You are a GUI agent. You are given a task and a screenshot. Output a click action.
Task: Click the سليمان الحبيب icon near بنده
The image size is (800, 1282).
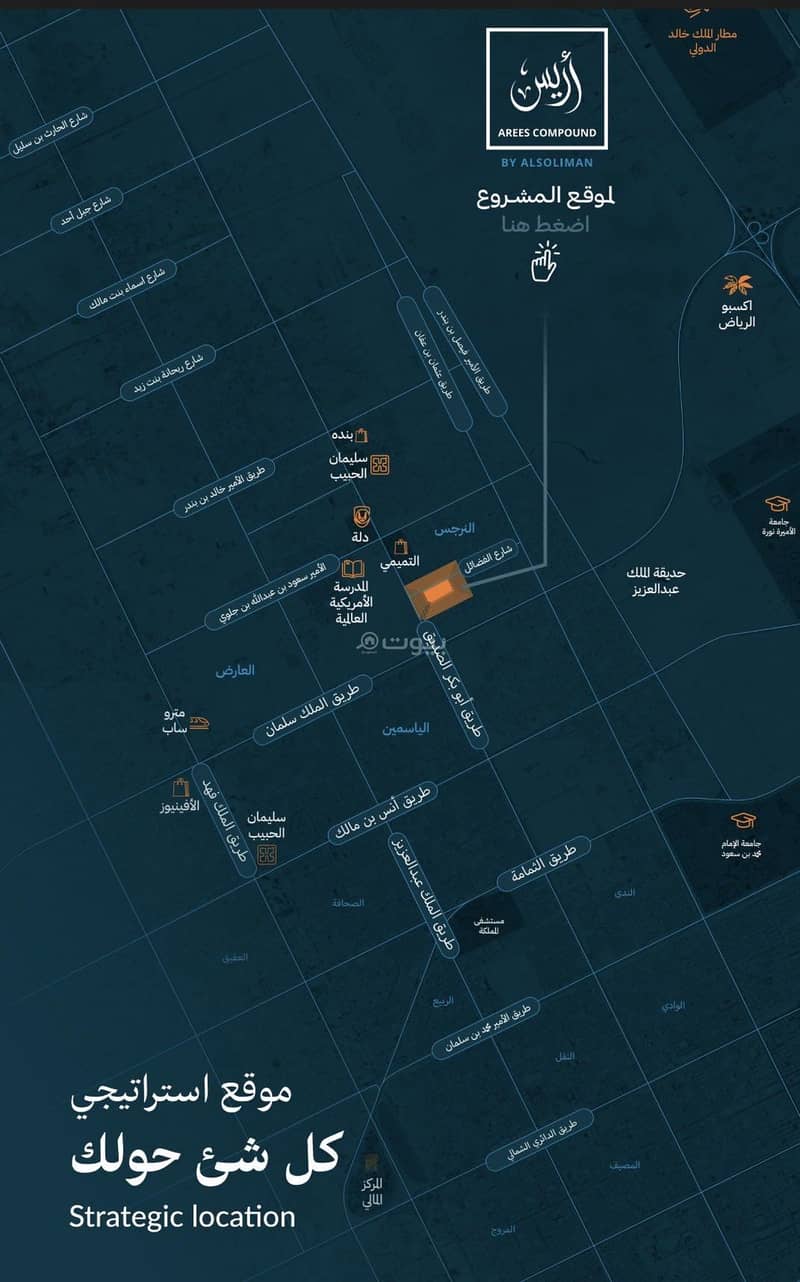tap(380, 463)
